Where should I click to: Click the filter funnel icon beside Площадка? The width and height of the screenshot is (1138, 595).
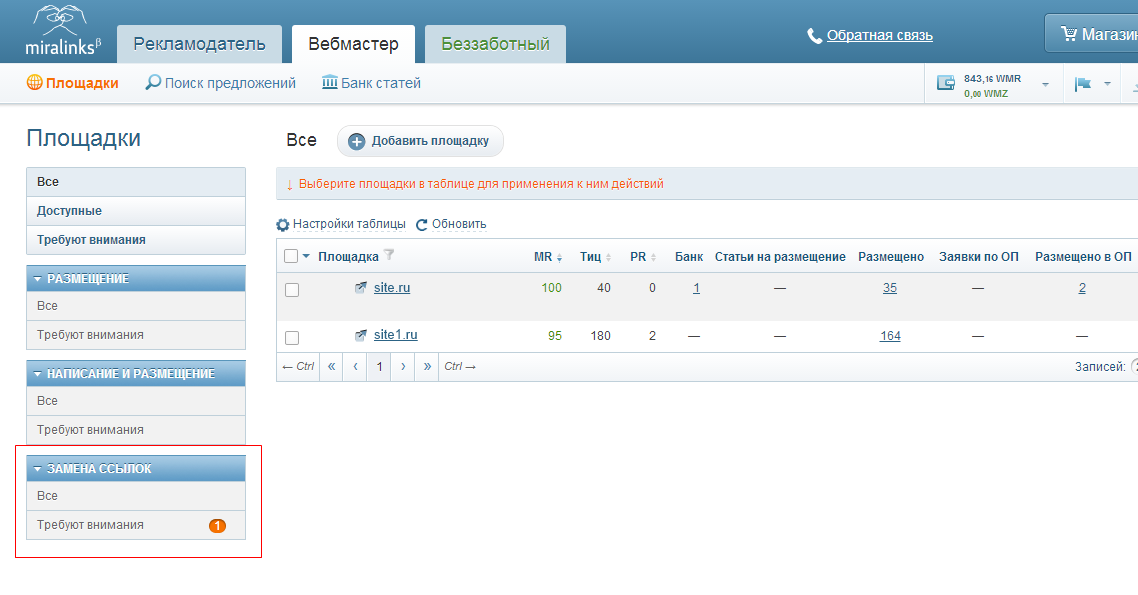click(389, 255)
